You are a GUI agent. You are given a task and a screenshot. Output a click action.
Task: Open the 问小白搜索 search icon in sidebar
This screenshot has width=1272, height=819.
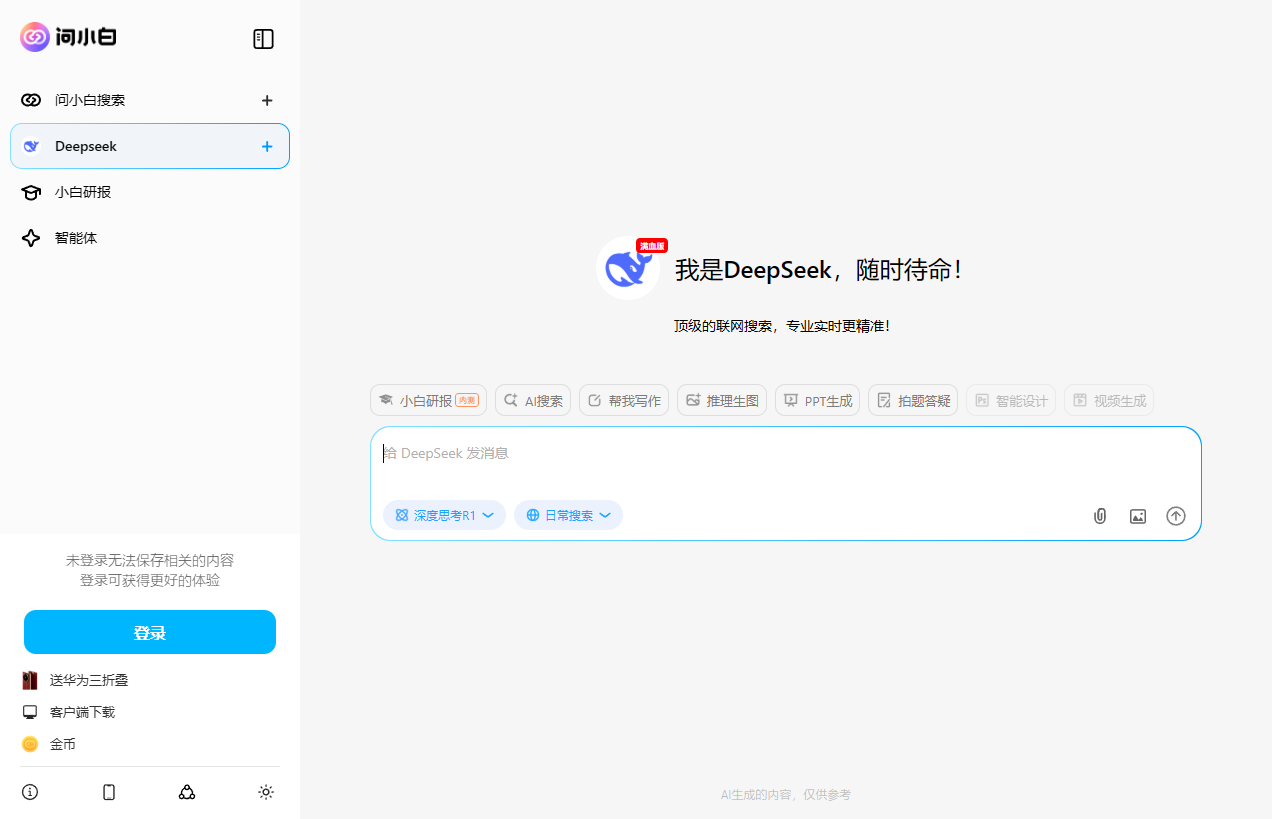pyautogui.click(x=30, y=100)
